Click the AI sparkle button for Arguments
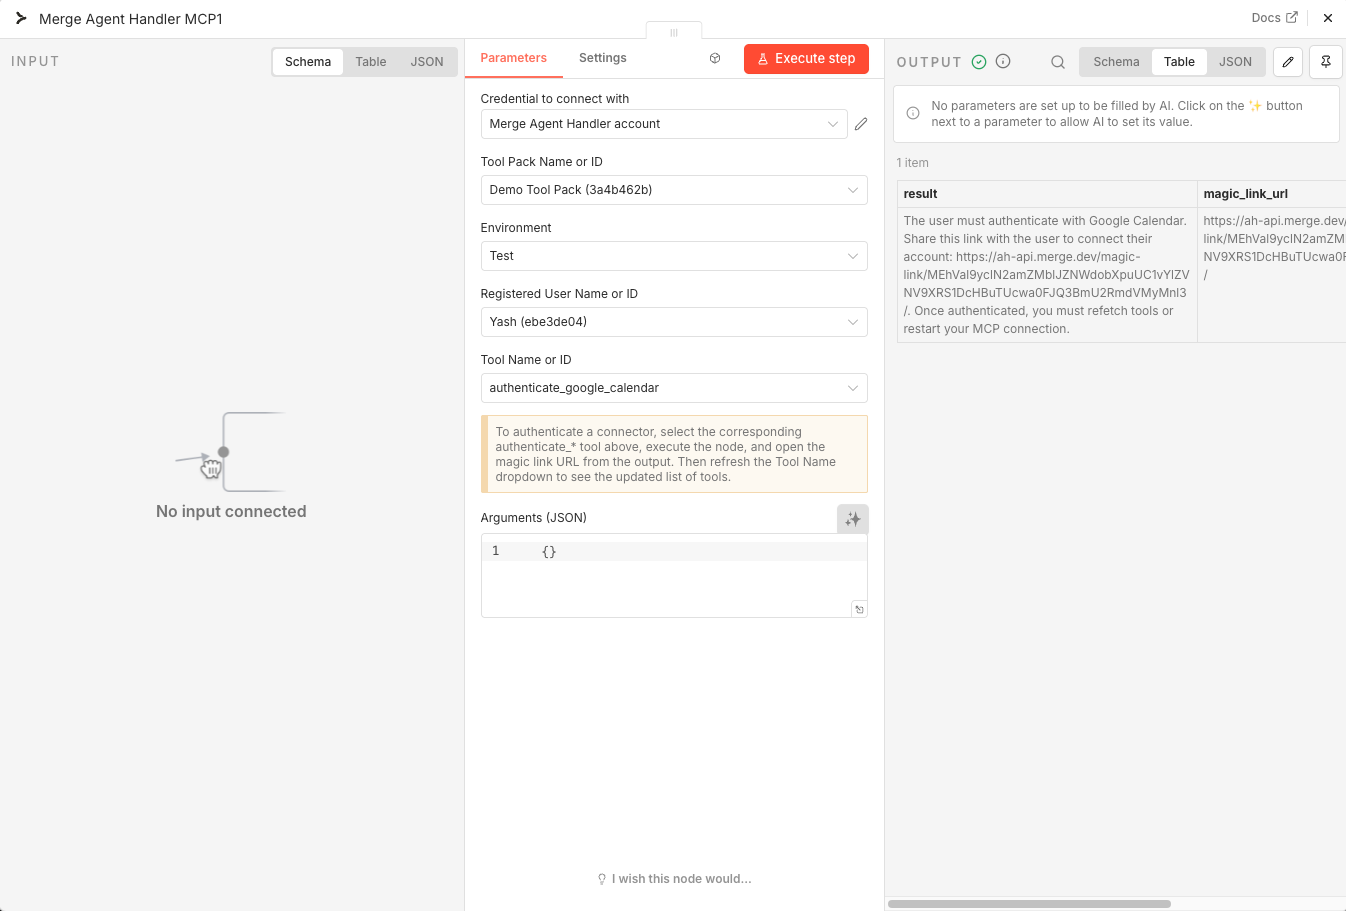Viewport: 1346px width, 911px height. tap(853, 519)
